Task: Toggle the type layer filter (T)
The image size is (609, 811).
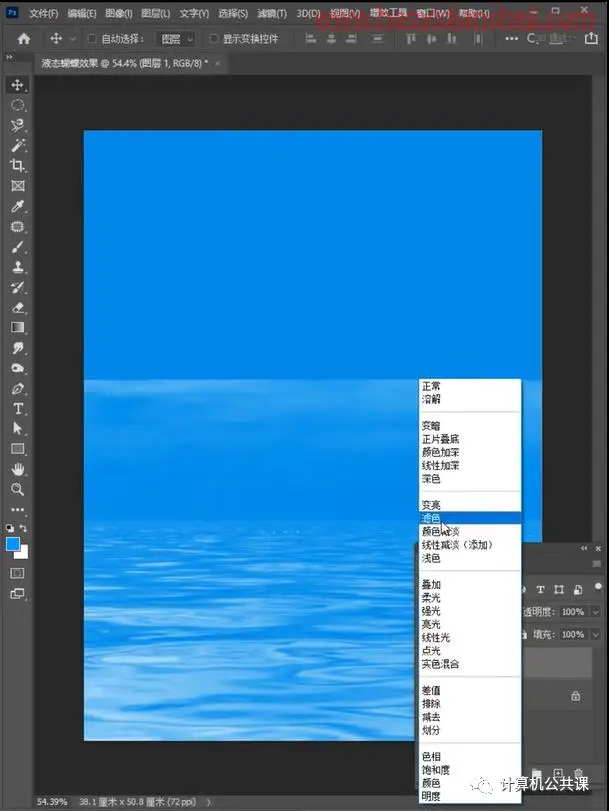Action: [540, 590]
